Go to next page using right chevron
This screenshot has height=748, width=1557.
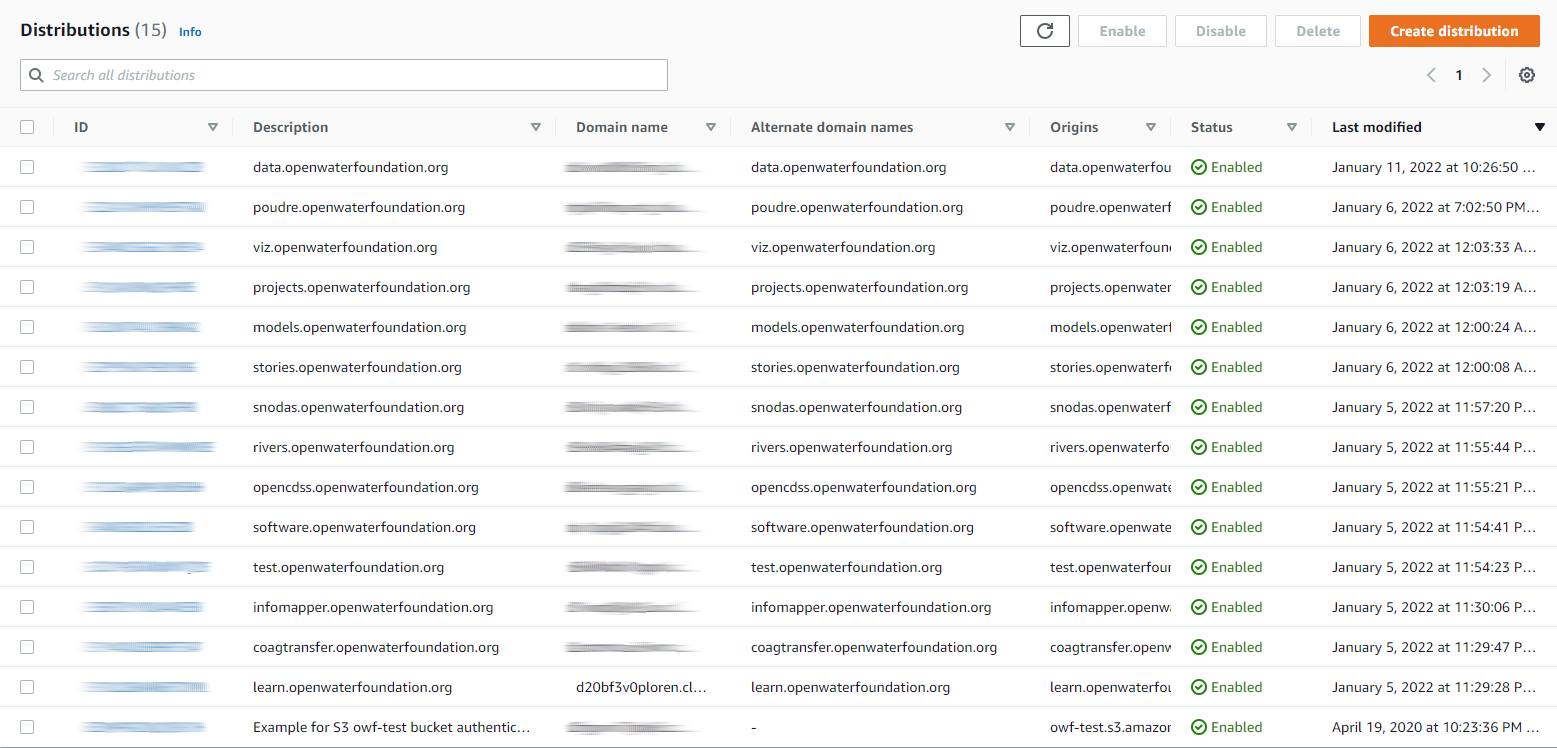point(1487,75)
